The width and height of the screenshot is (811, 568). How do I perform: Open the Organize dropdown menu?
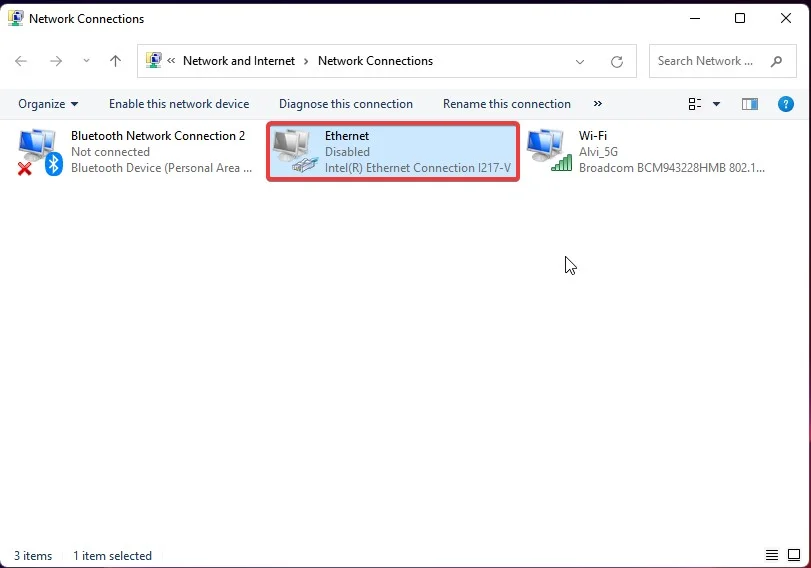[x=48, y=104]
